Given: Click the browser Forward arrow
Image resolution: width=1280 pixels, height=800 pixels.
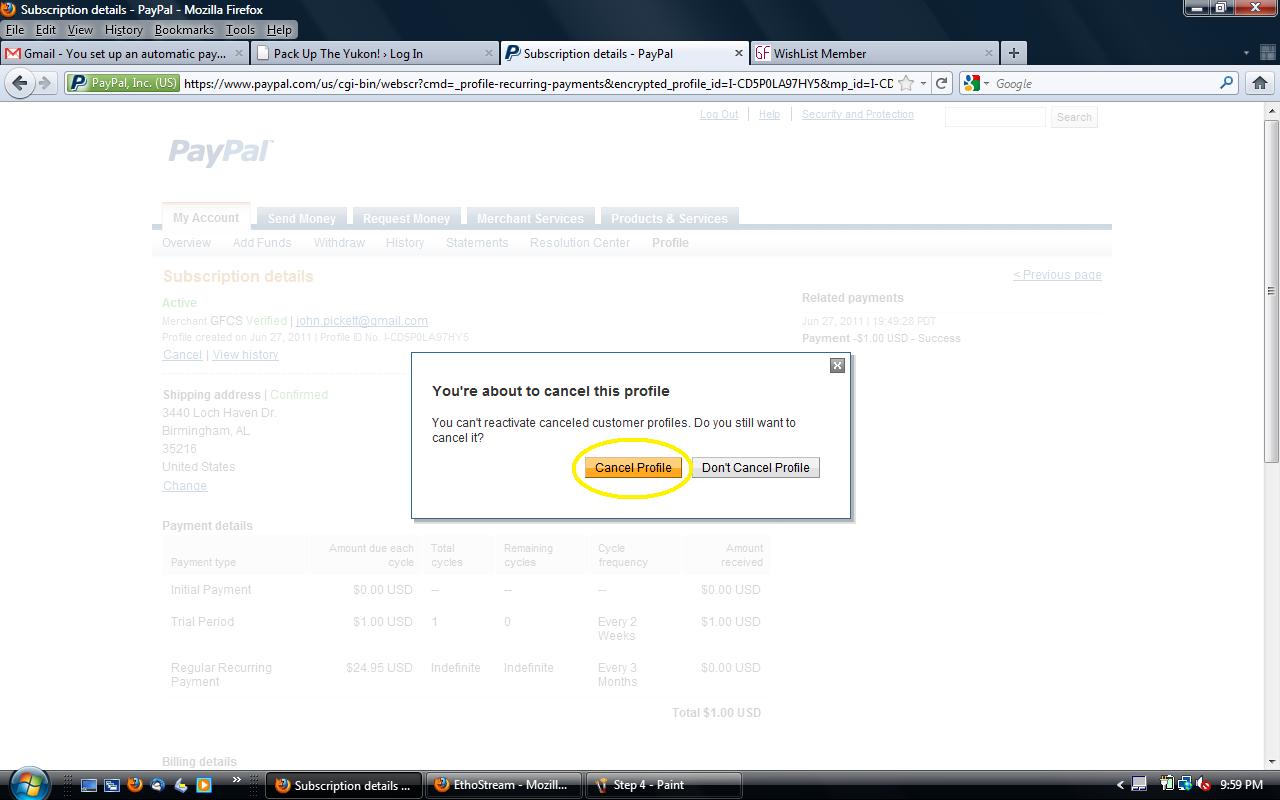Looking at the screenshot, I should (x=44, y=83).
